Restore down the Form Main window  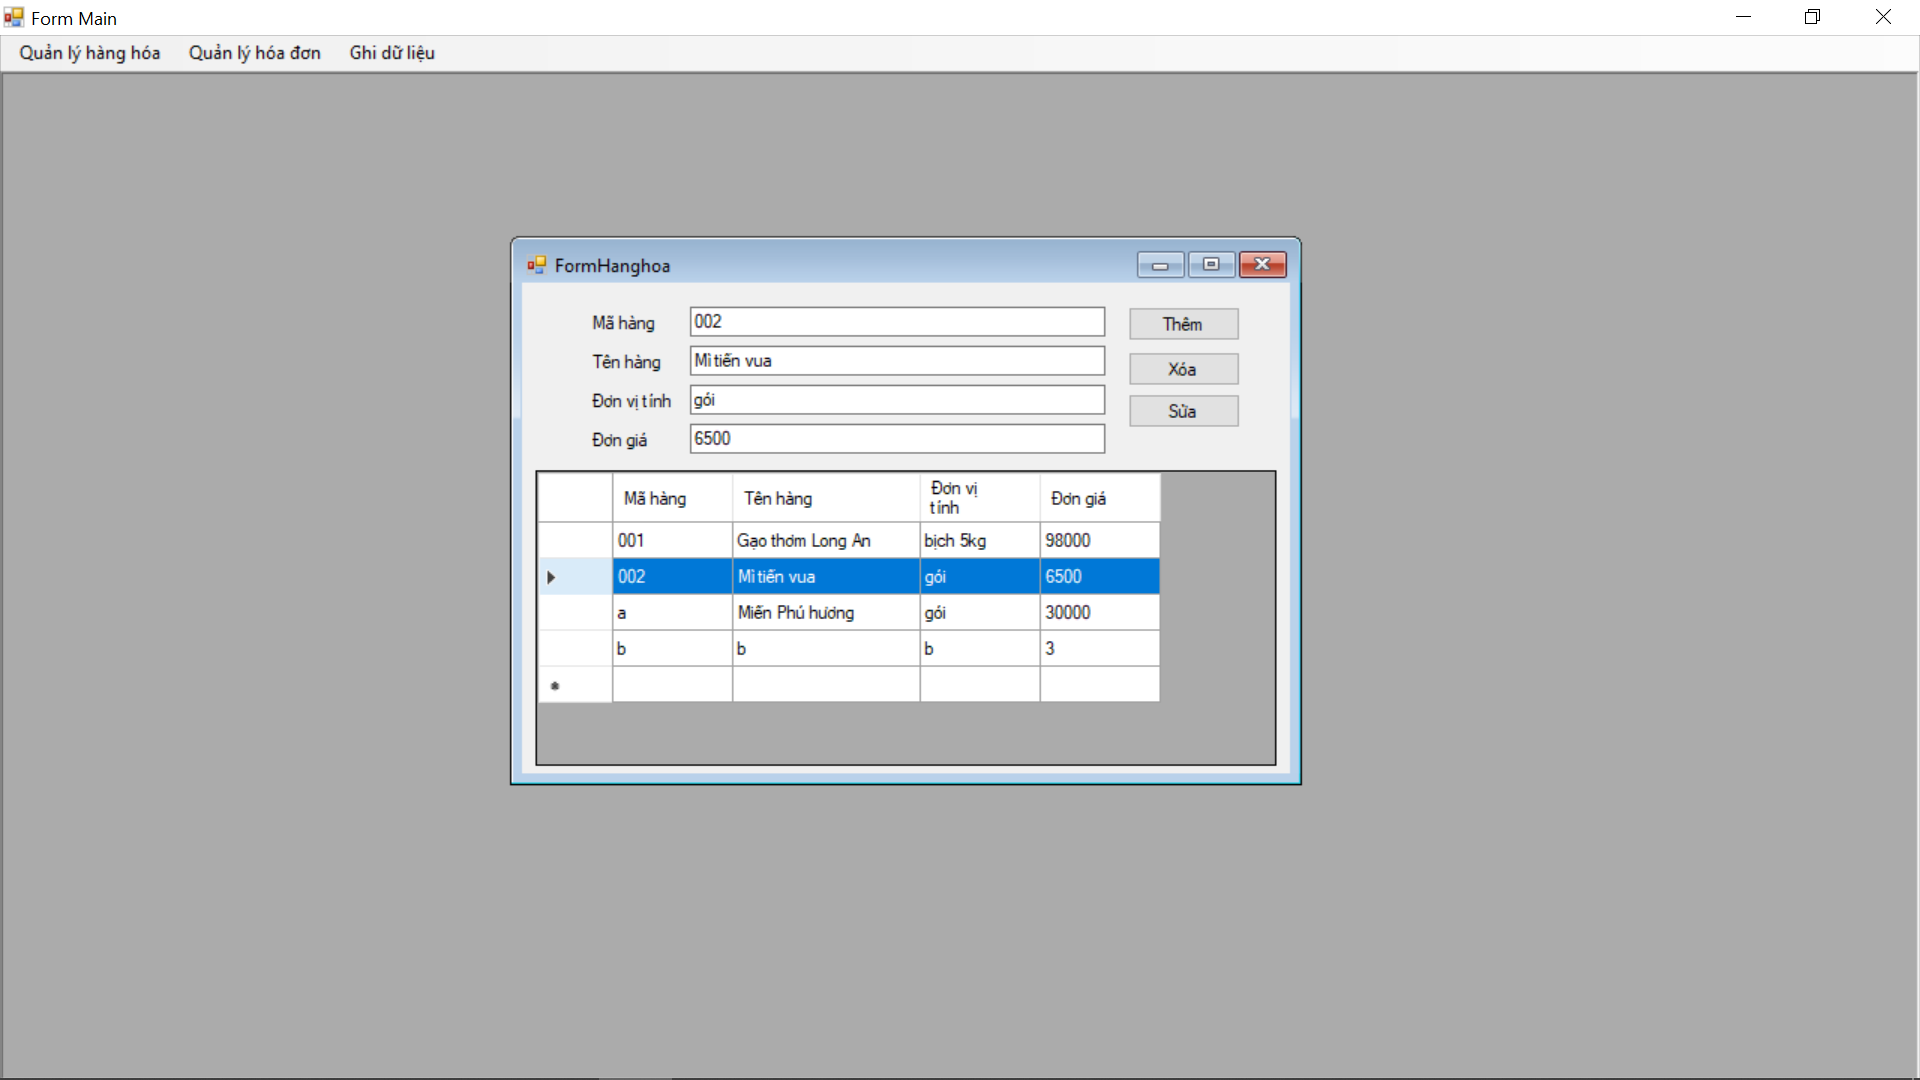click(x=1813, y=17)
